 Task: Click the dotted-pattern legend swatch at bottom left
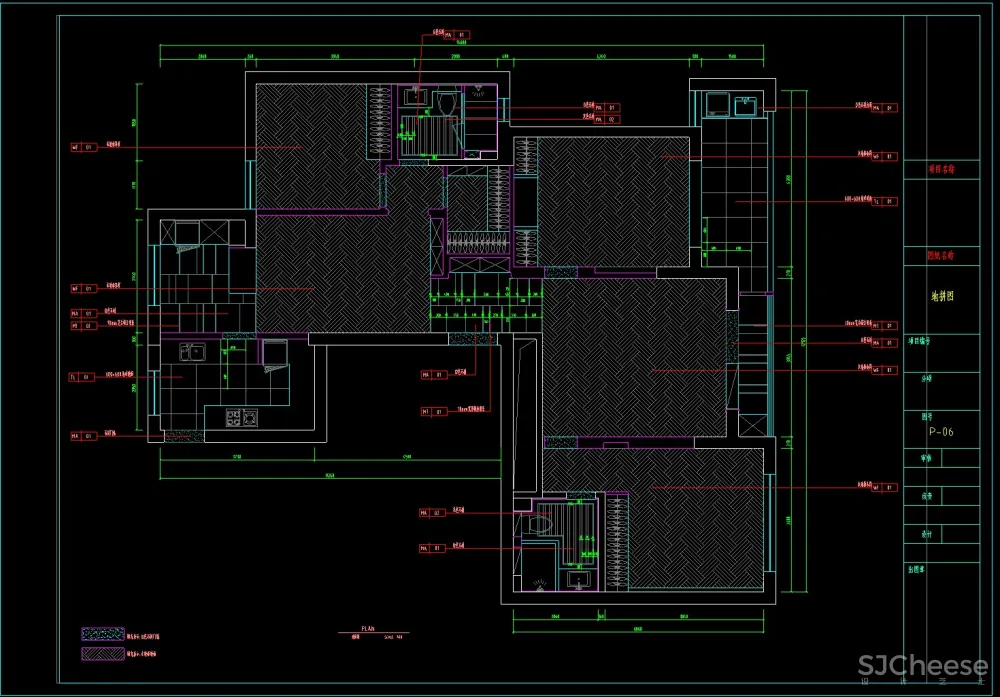(103, 634)
